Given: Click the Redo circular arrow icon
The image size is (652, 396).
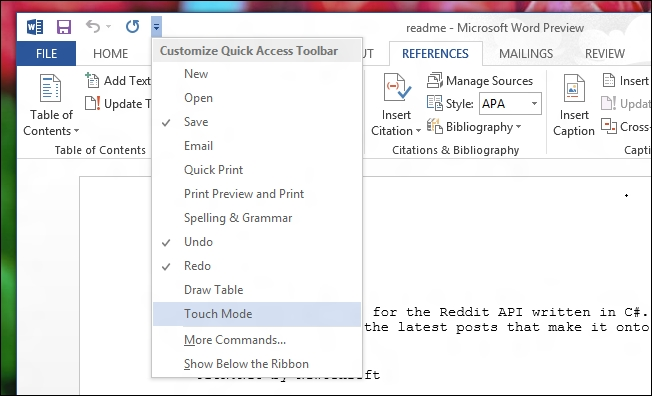Looking at the screenshot, I should (x=132, y=27).
